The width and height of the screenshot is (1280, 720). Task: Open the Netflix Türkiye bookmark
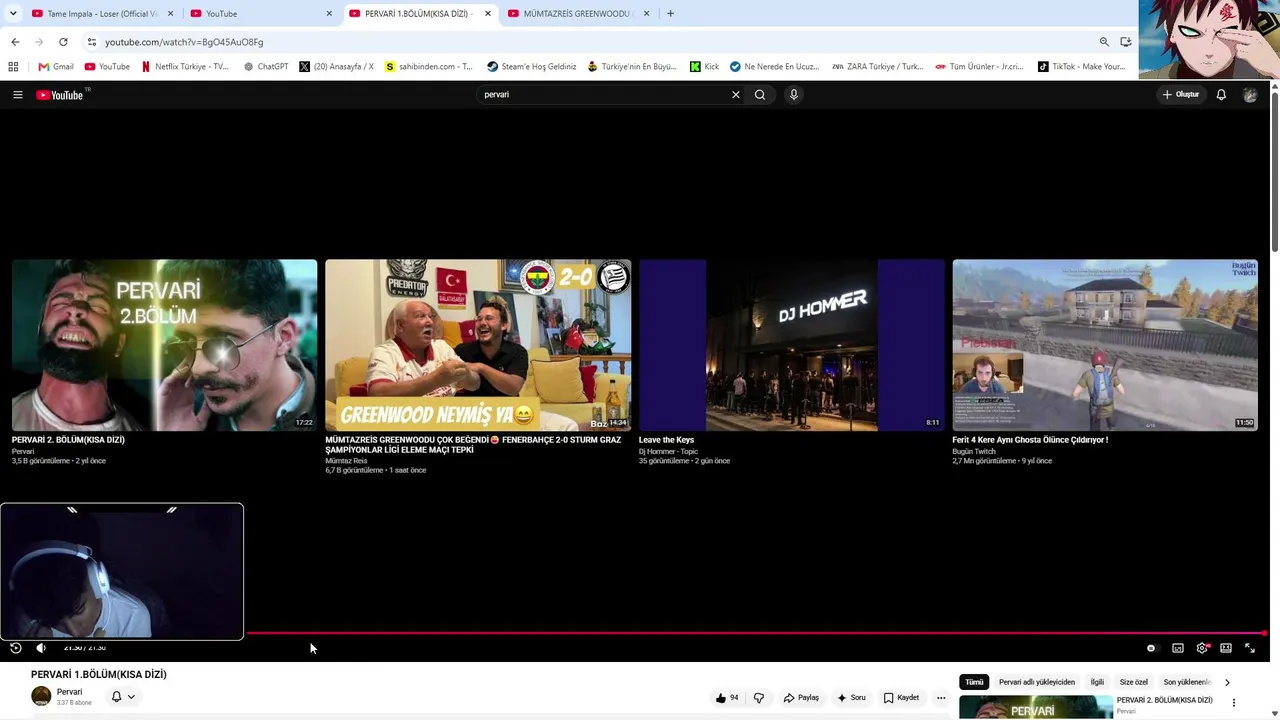(x=185, y=67)
